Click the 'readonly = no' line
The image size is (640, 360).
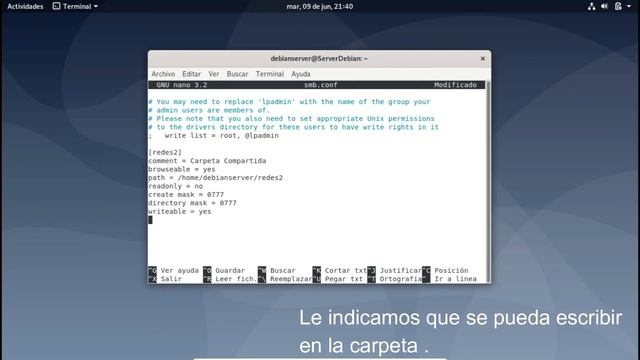[176, 186]
